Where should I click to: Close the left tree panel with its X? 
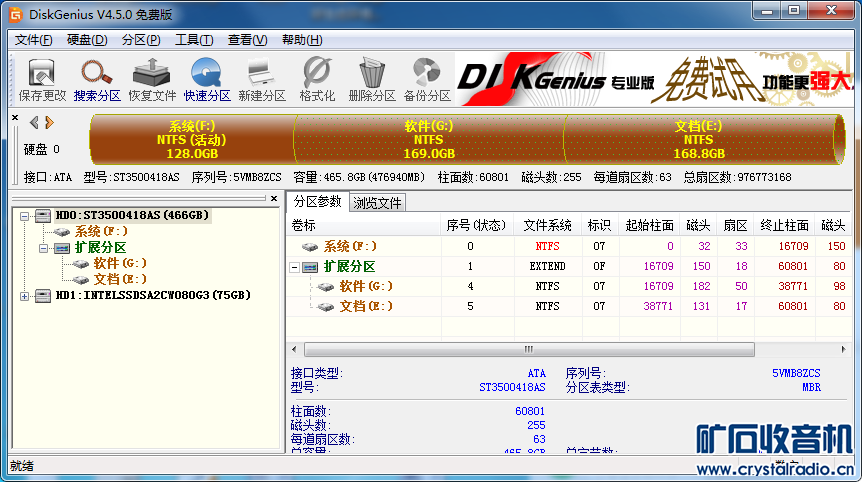point(274,198)
